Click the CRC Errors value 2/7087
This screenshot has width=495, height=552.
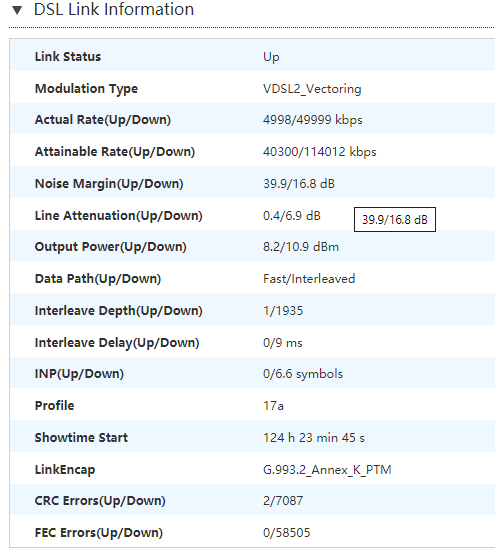click(x=283, y=501)
